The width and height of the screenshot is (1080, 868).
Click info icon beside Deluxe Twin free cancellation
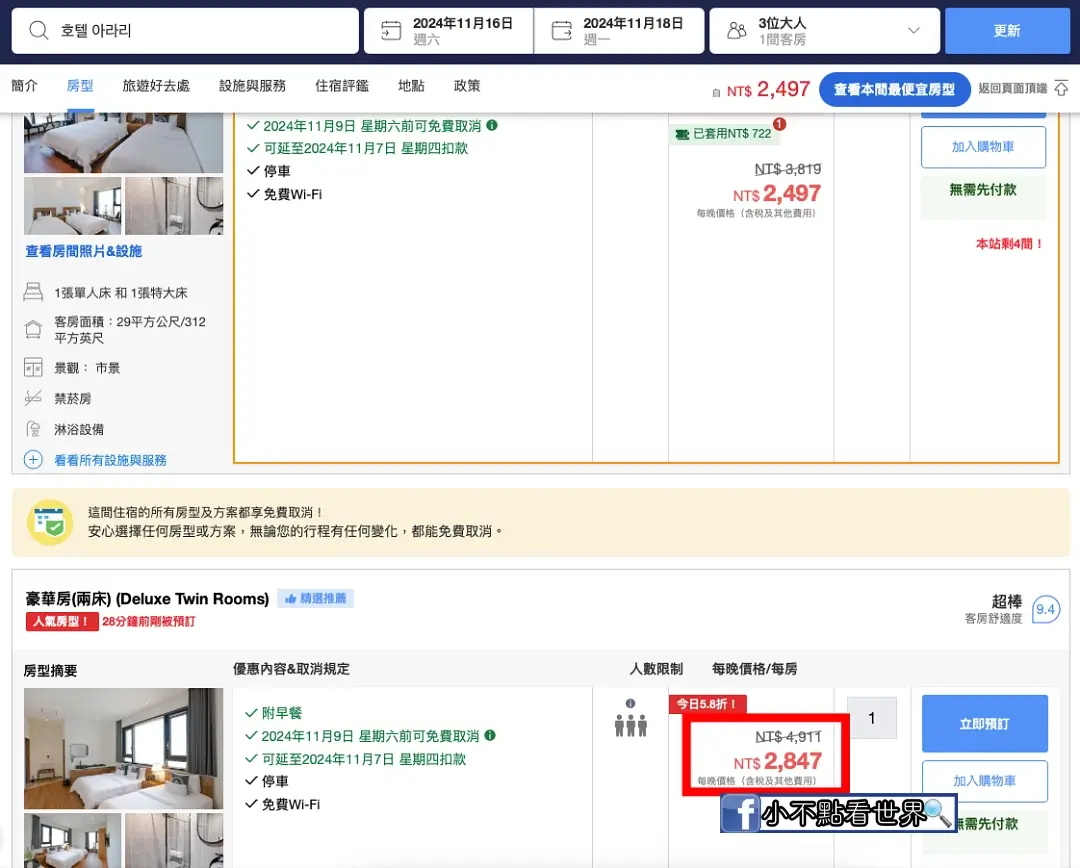click(x=490, y=735)
